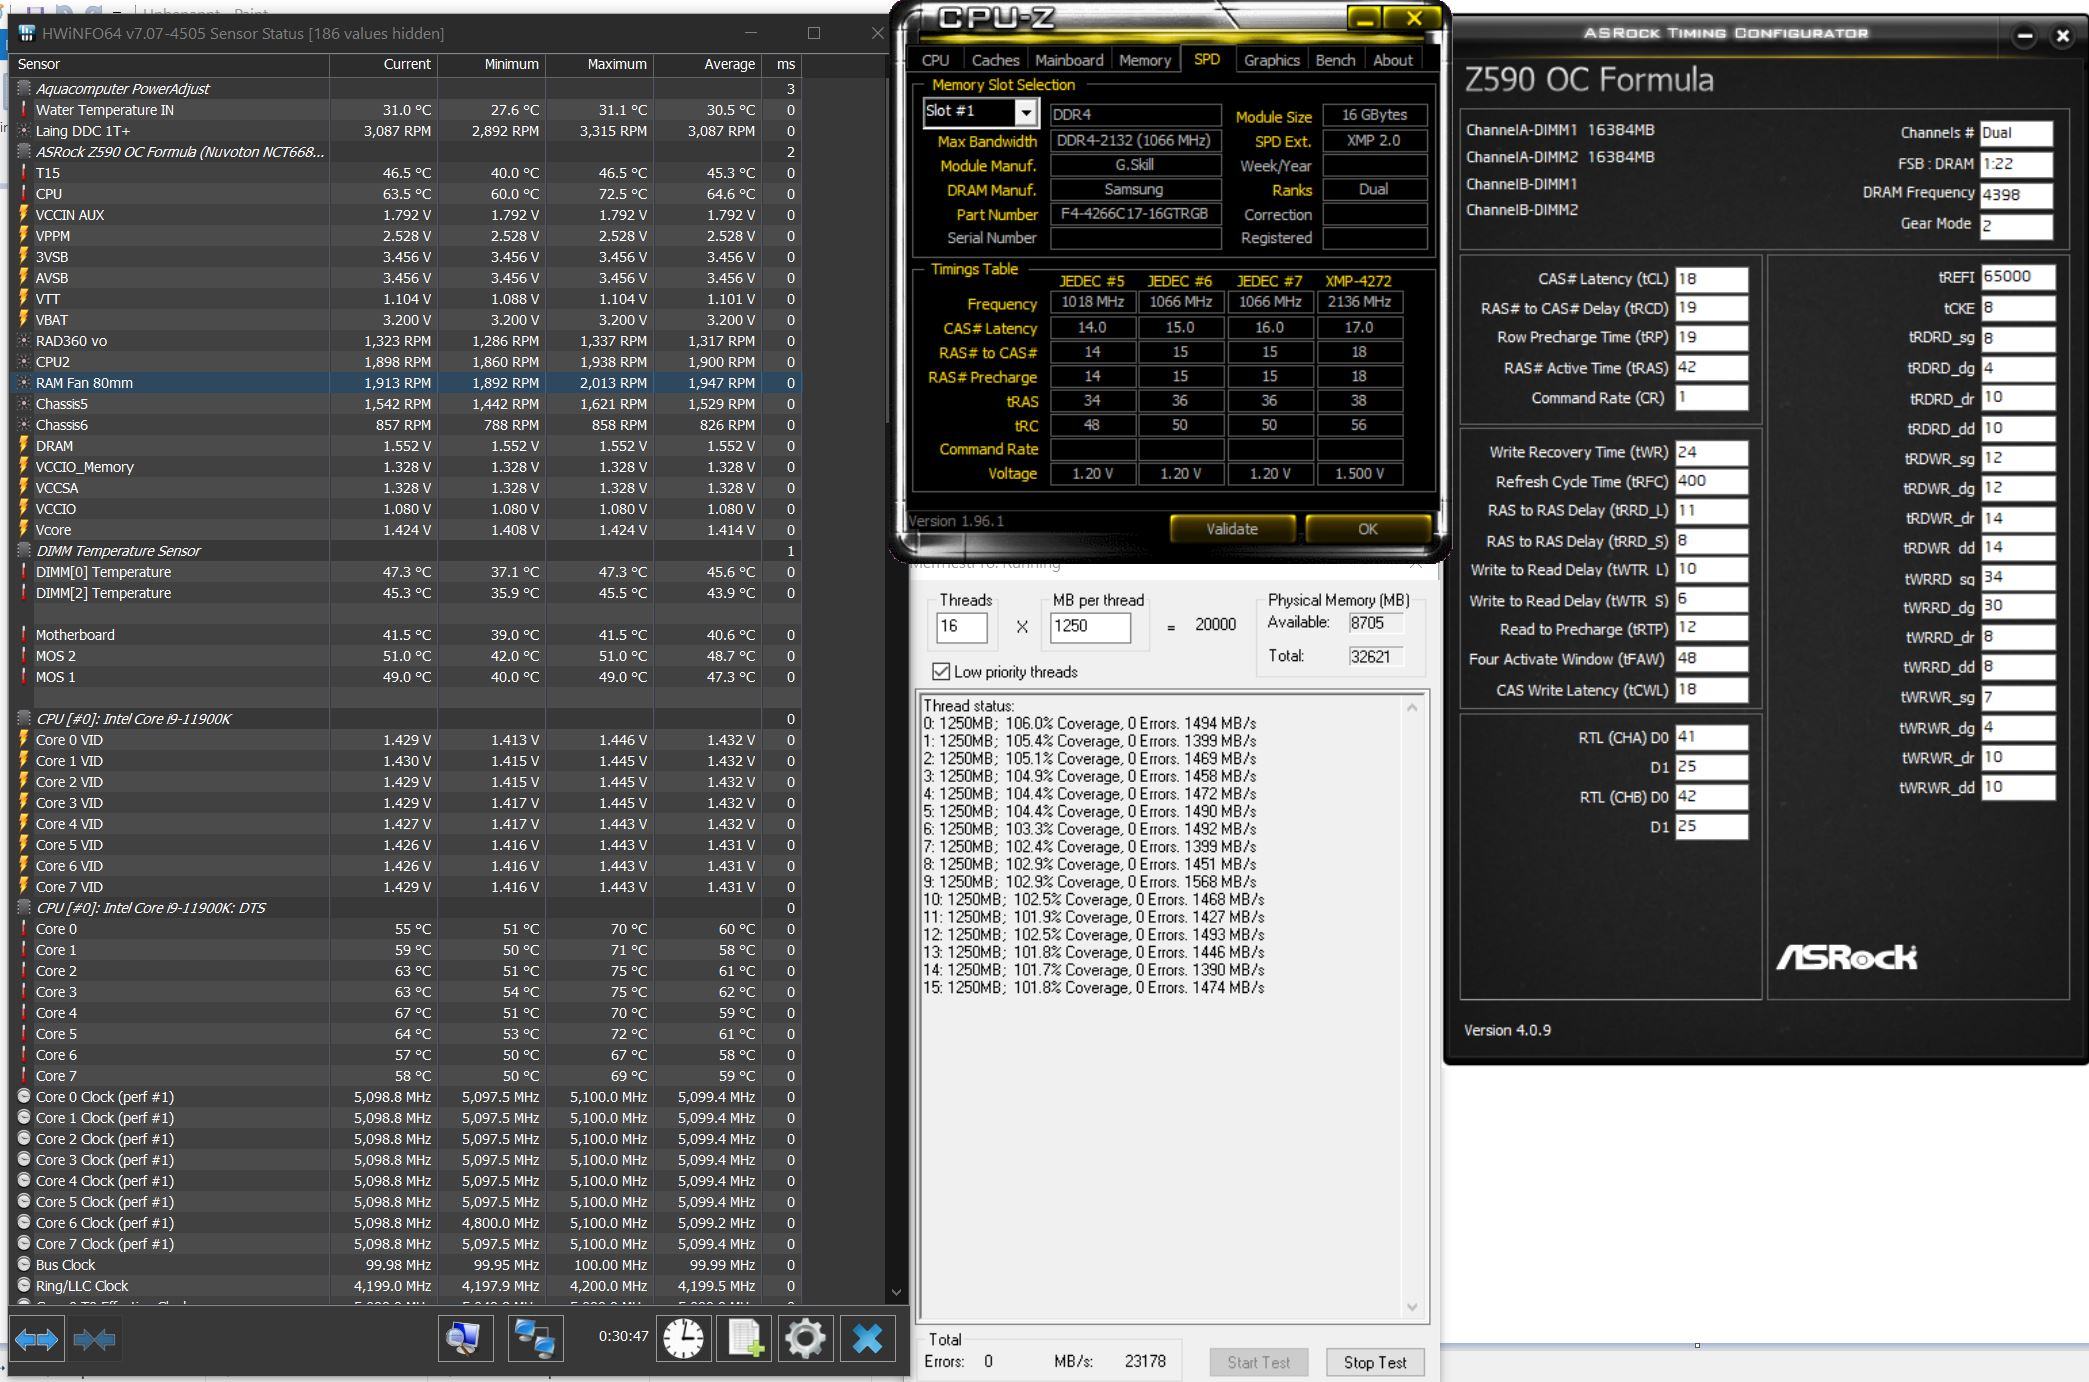
Task: Select DIMM[0] Temperature row
Action: 405,572
